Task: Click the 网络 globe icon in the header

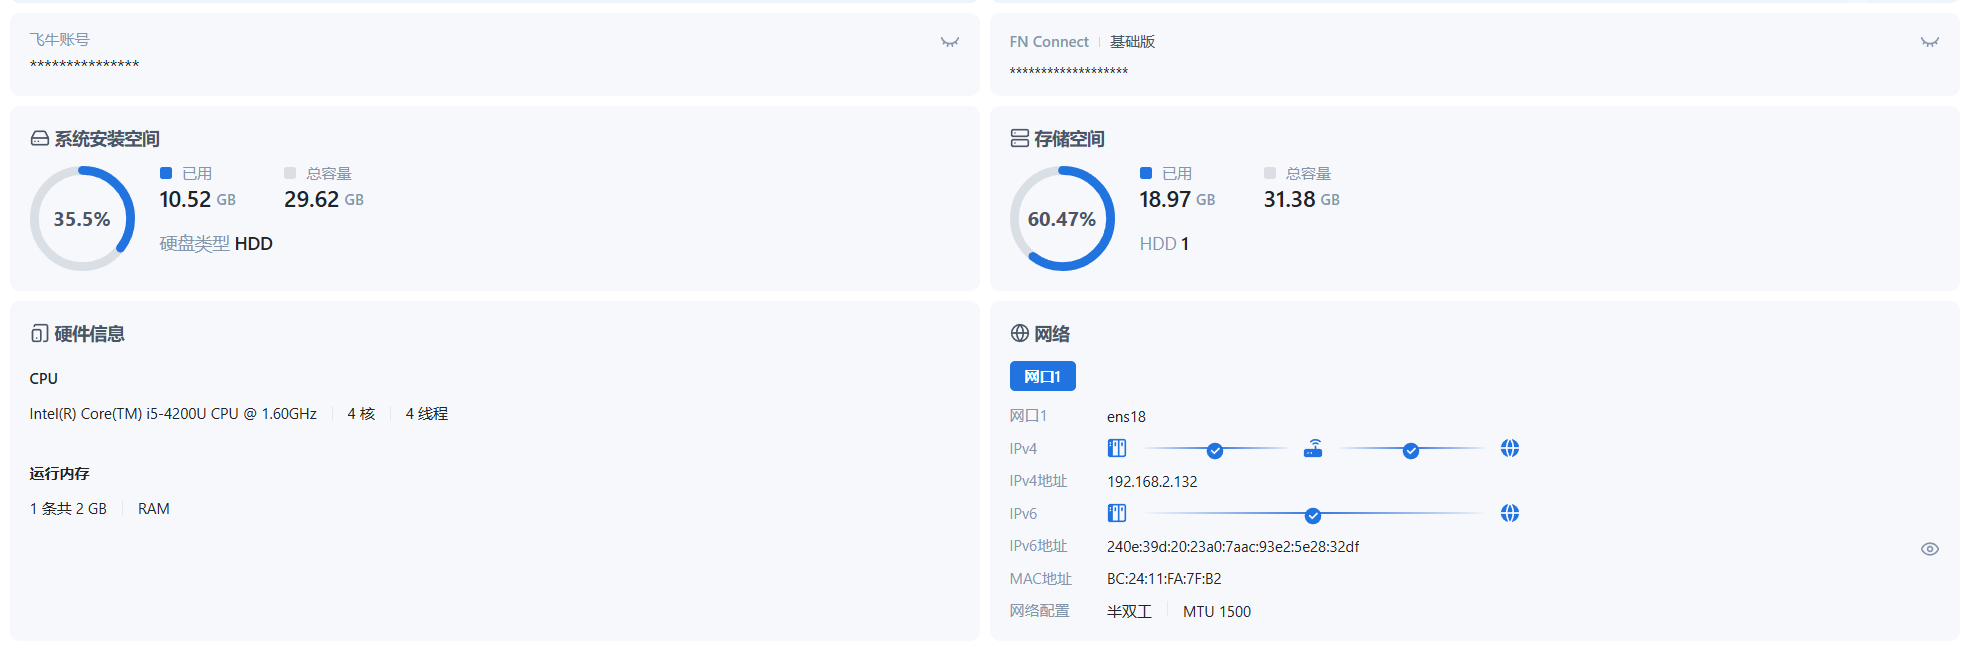Action: tap(1019, 333)
